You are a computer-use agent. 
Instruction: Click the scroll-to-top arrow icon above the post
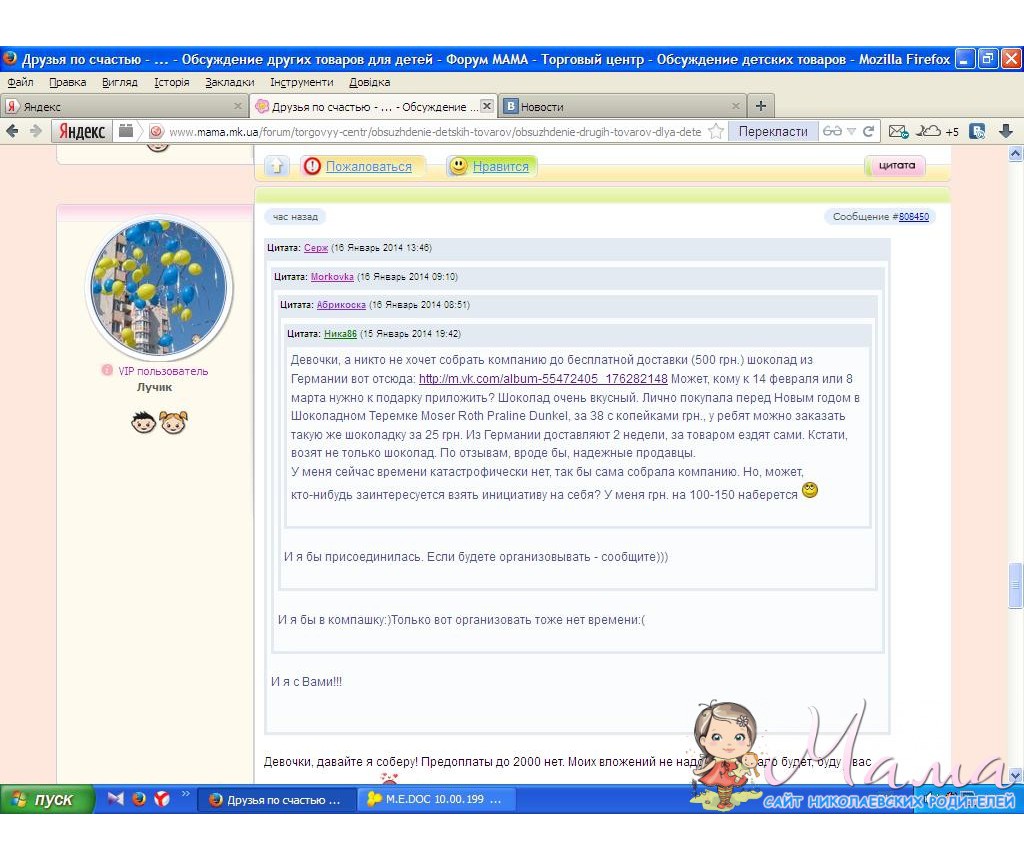(x=278, y=166)
